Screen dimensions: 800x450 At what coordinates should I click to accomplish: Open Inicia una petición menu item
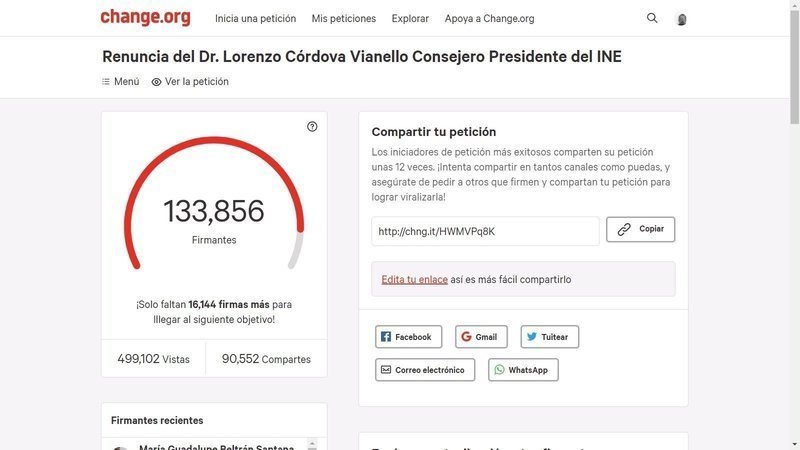255,19
